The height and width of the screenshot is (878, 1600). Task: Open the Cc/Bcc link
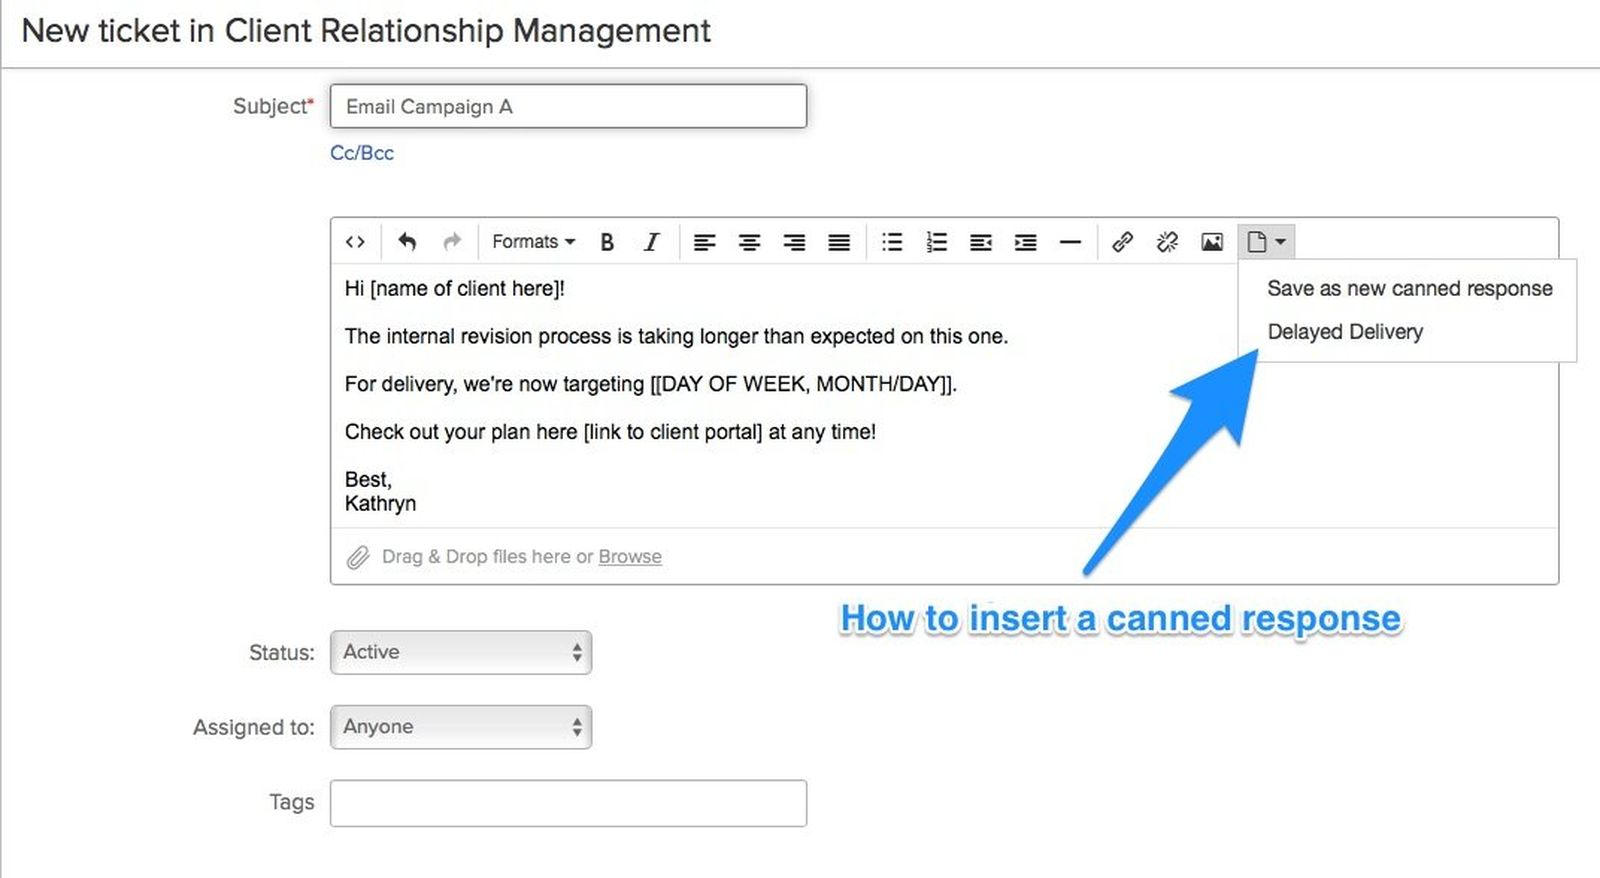click(x=362, y=153)
